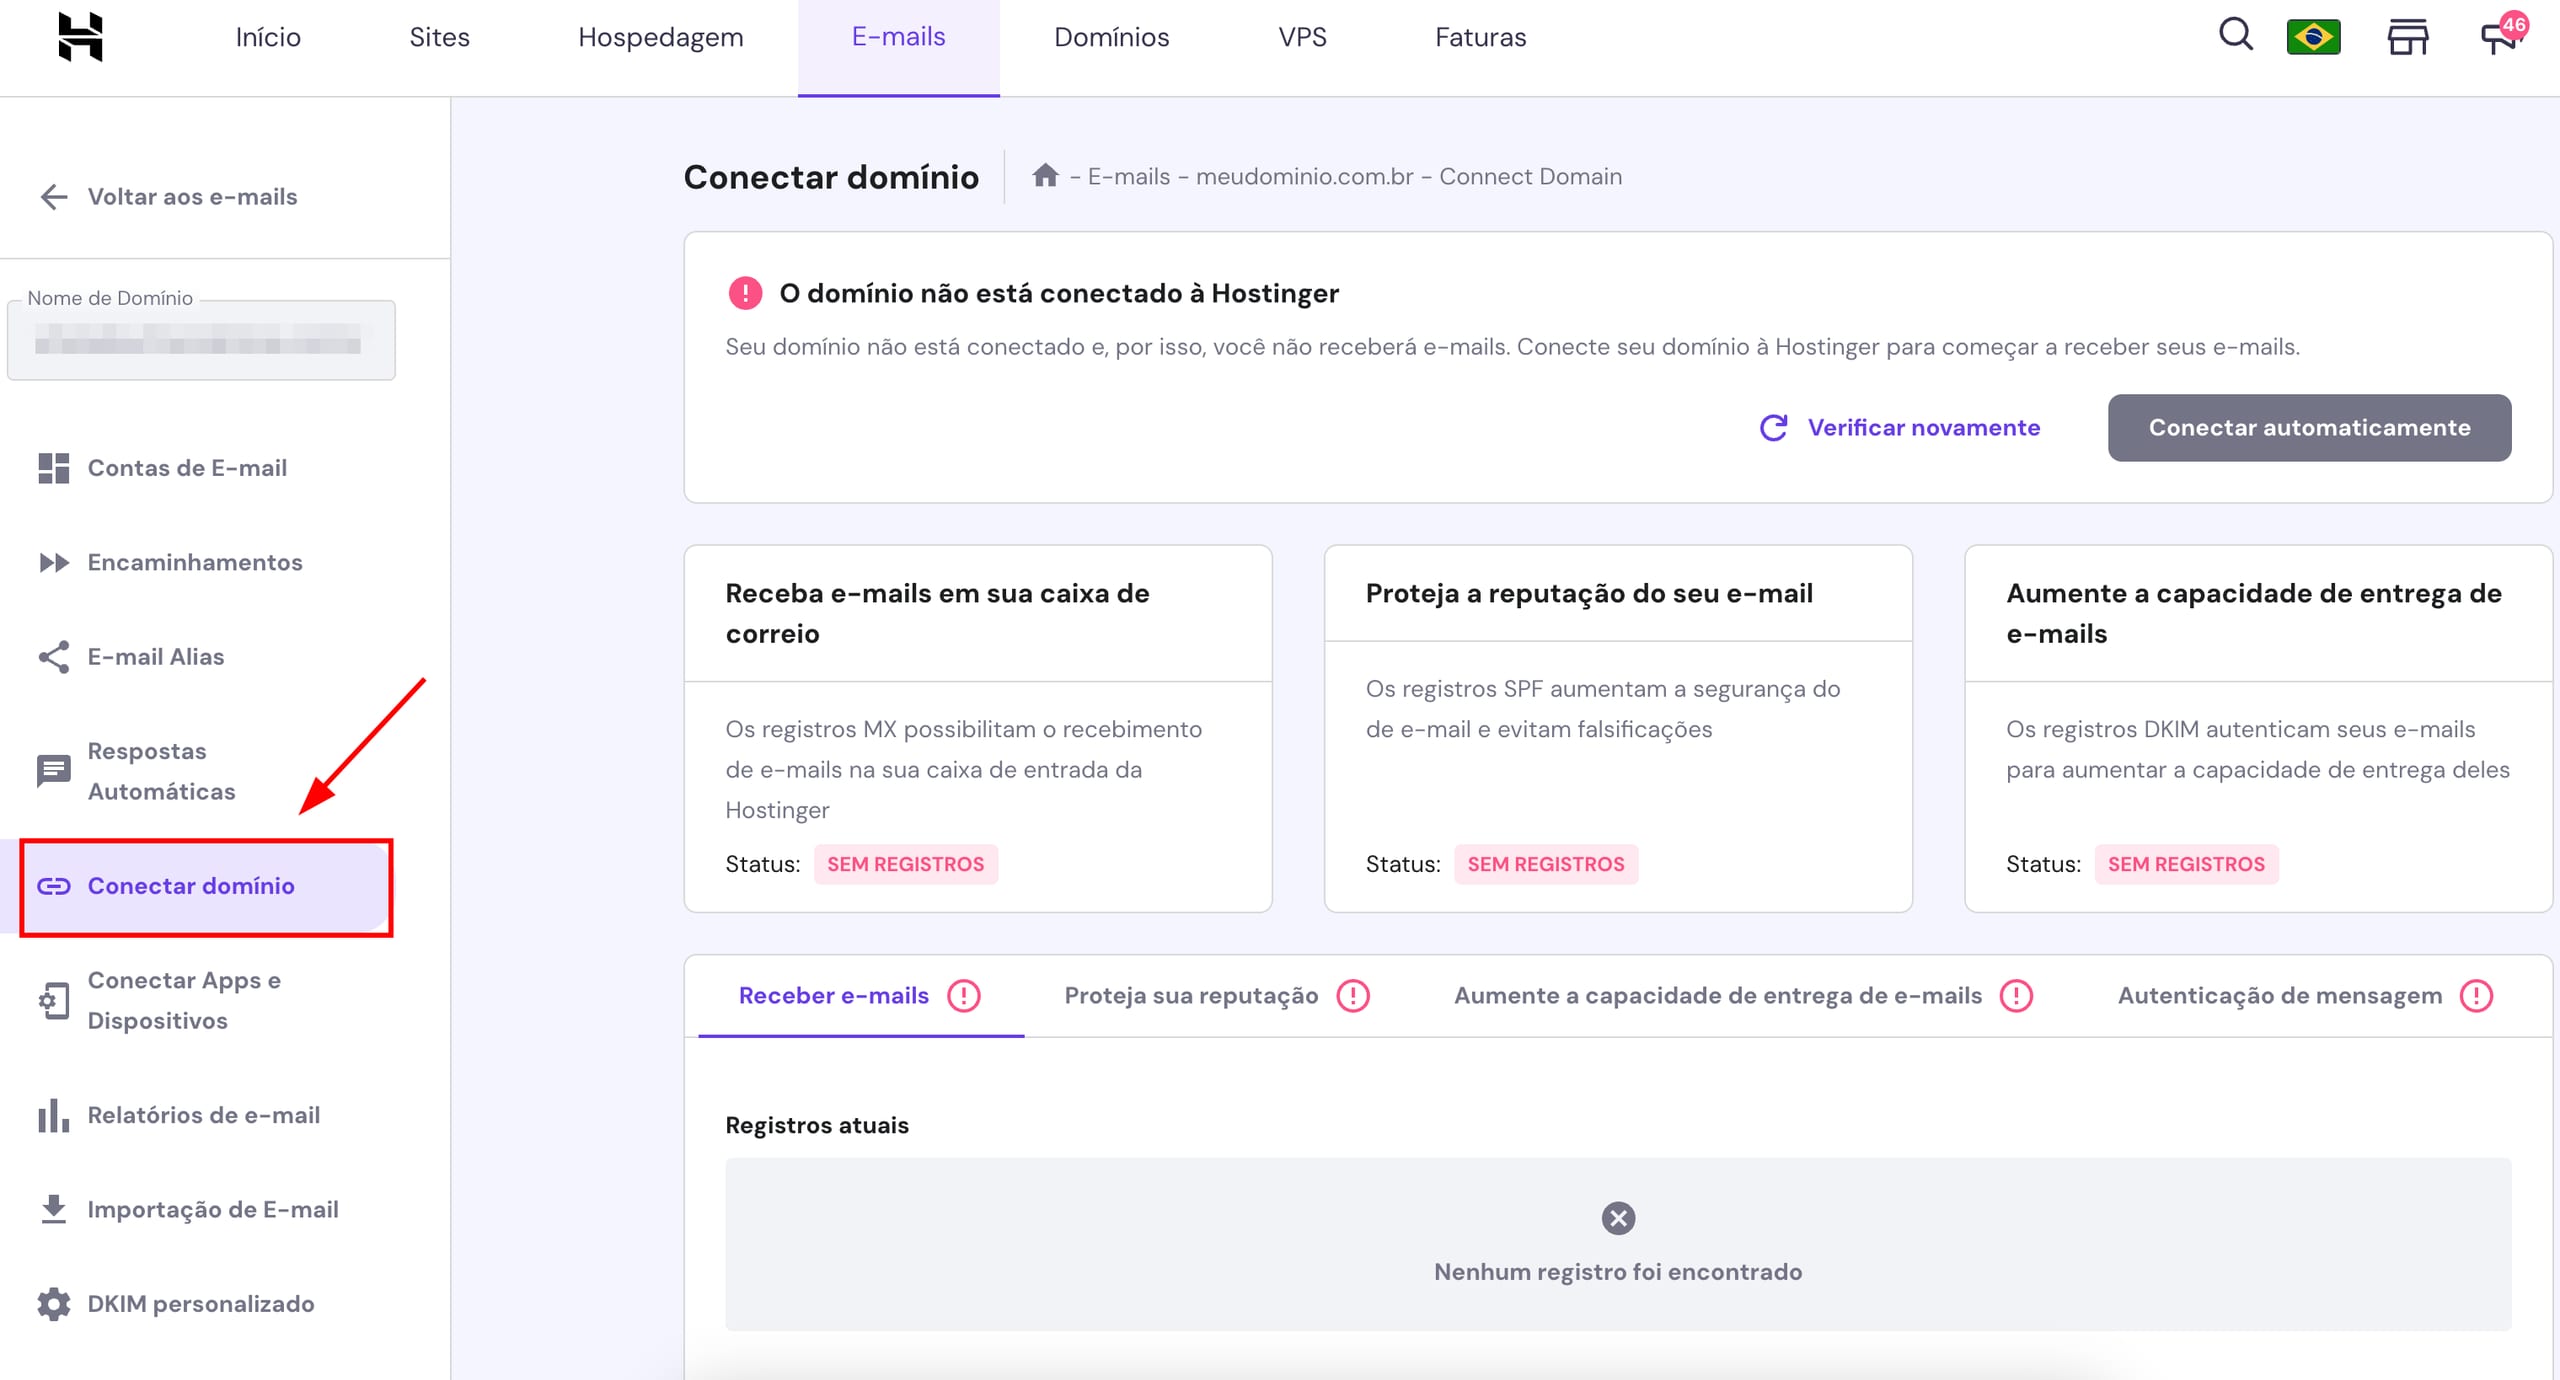Switch to the Domínios menu item

[x=1111, y=37]
